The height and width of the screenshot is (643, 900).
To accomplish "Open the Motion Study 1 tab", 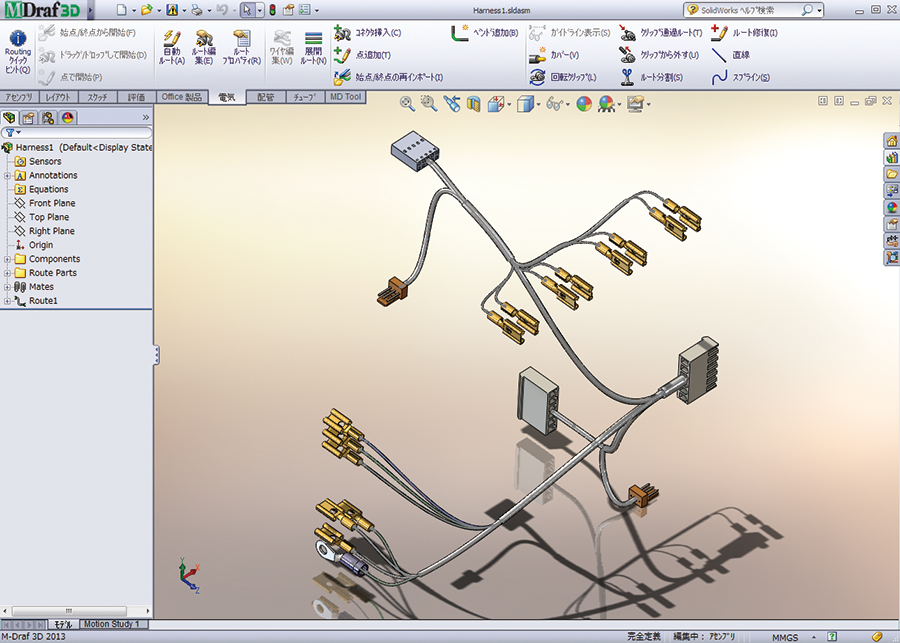I will [113, 624].
